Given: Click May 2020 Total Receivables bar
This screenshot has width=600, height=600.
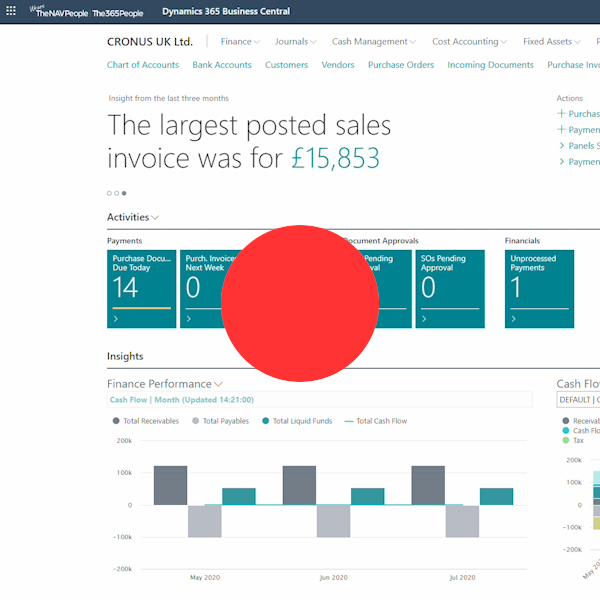Looking at the screenshot, I should (170, 485).
